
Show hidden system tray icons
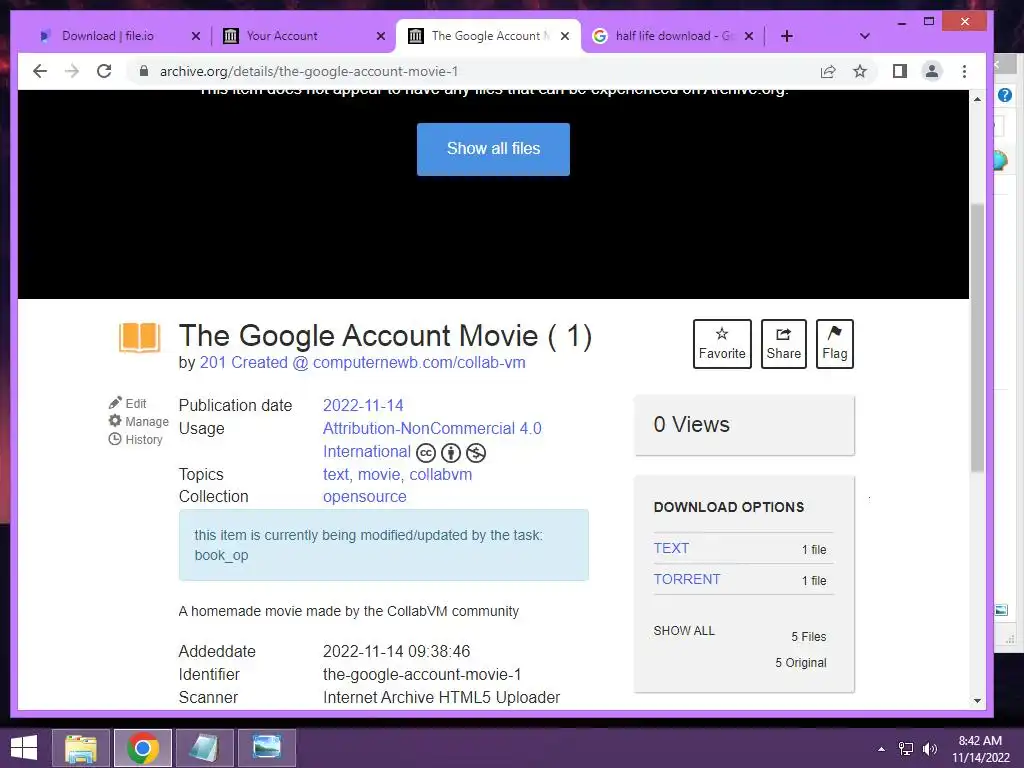click(881, 749)
